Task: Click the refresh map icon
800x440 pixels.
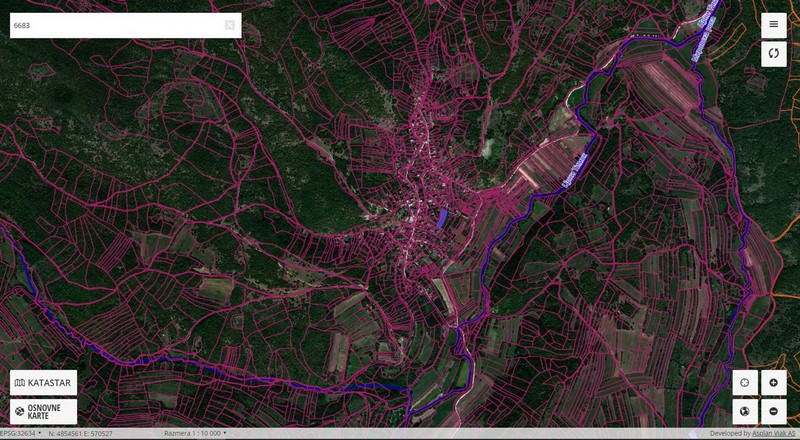Action: tap(773, 54)
